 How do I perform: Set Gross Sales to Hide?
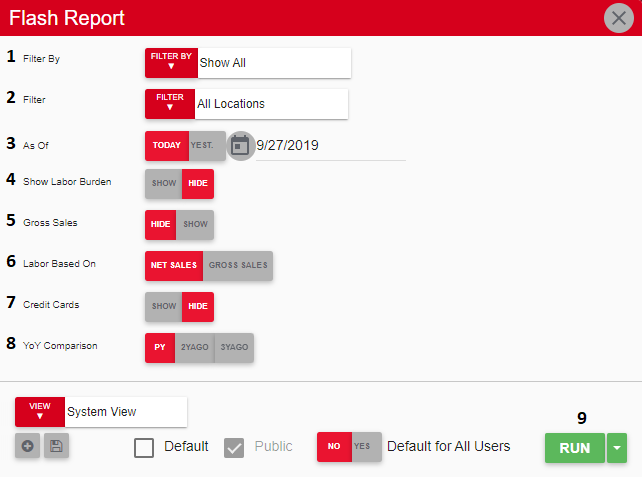pyautogui.click(x=160, y=225)
